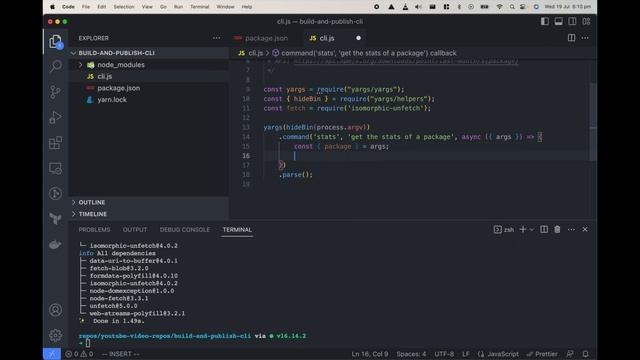Change end of line via LF
The height and width of the screenshot is (360, 640).
tap(466, 354)
